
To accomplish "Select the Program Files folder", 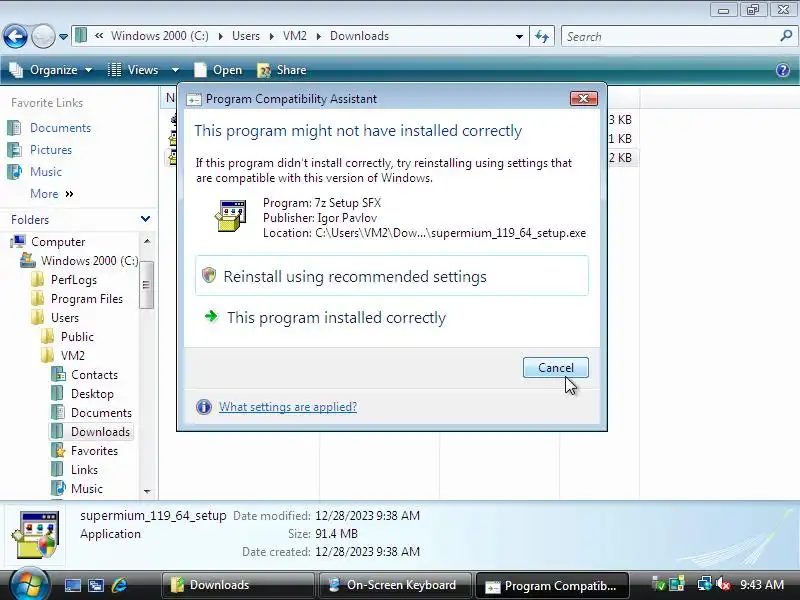I will coord(87,298).
